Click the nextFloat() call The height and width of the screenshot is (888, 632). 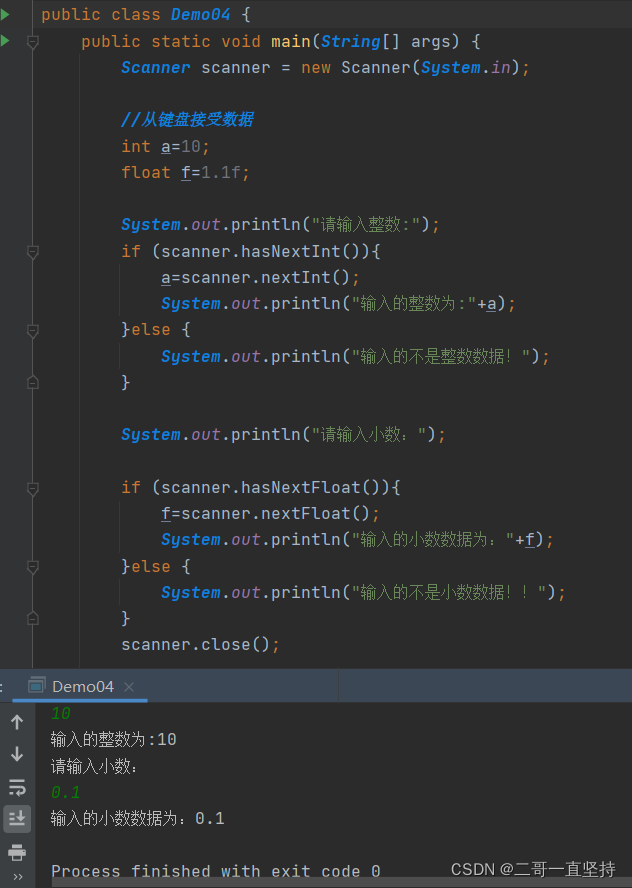(x=315, y=514)
